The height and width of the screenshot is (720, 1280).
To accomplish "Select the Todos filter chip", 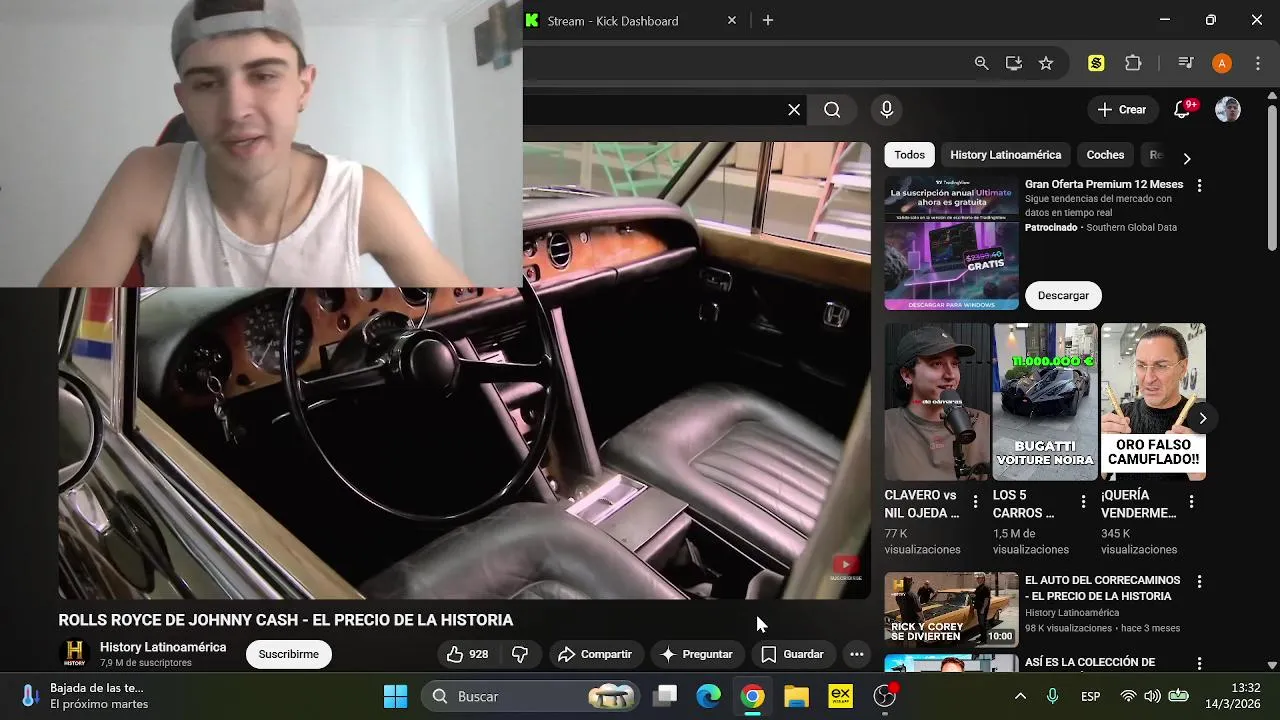I will coord(909,155).
